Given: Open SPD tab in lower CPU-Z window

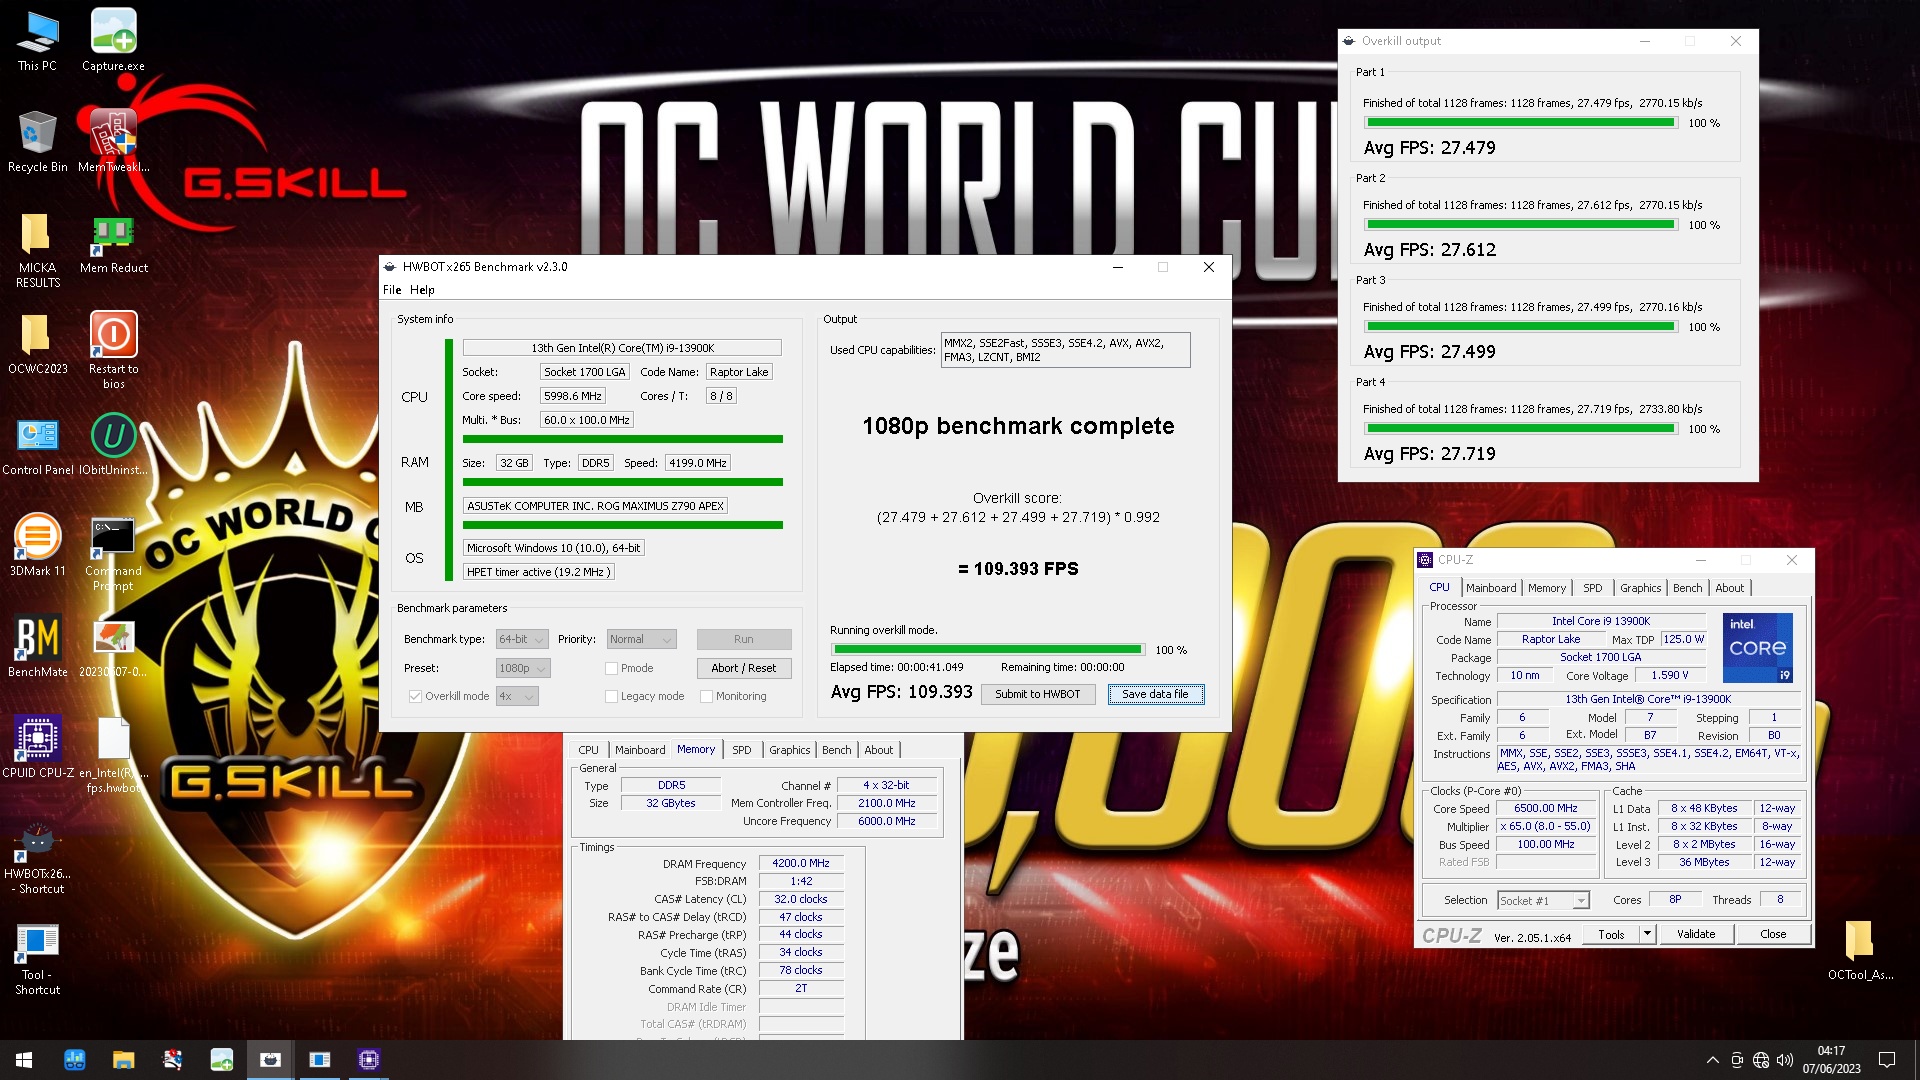Looking at the screenshot, I should coord(741,750).
